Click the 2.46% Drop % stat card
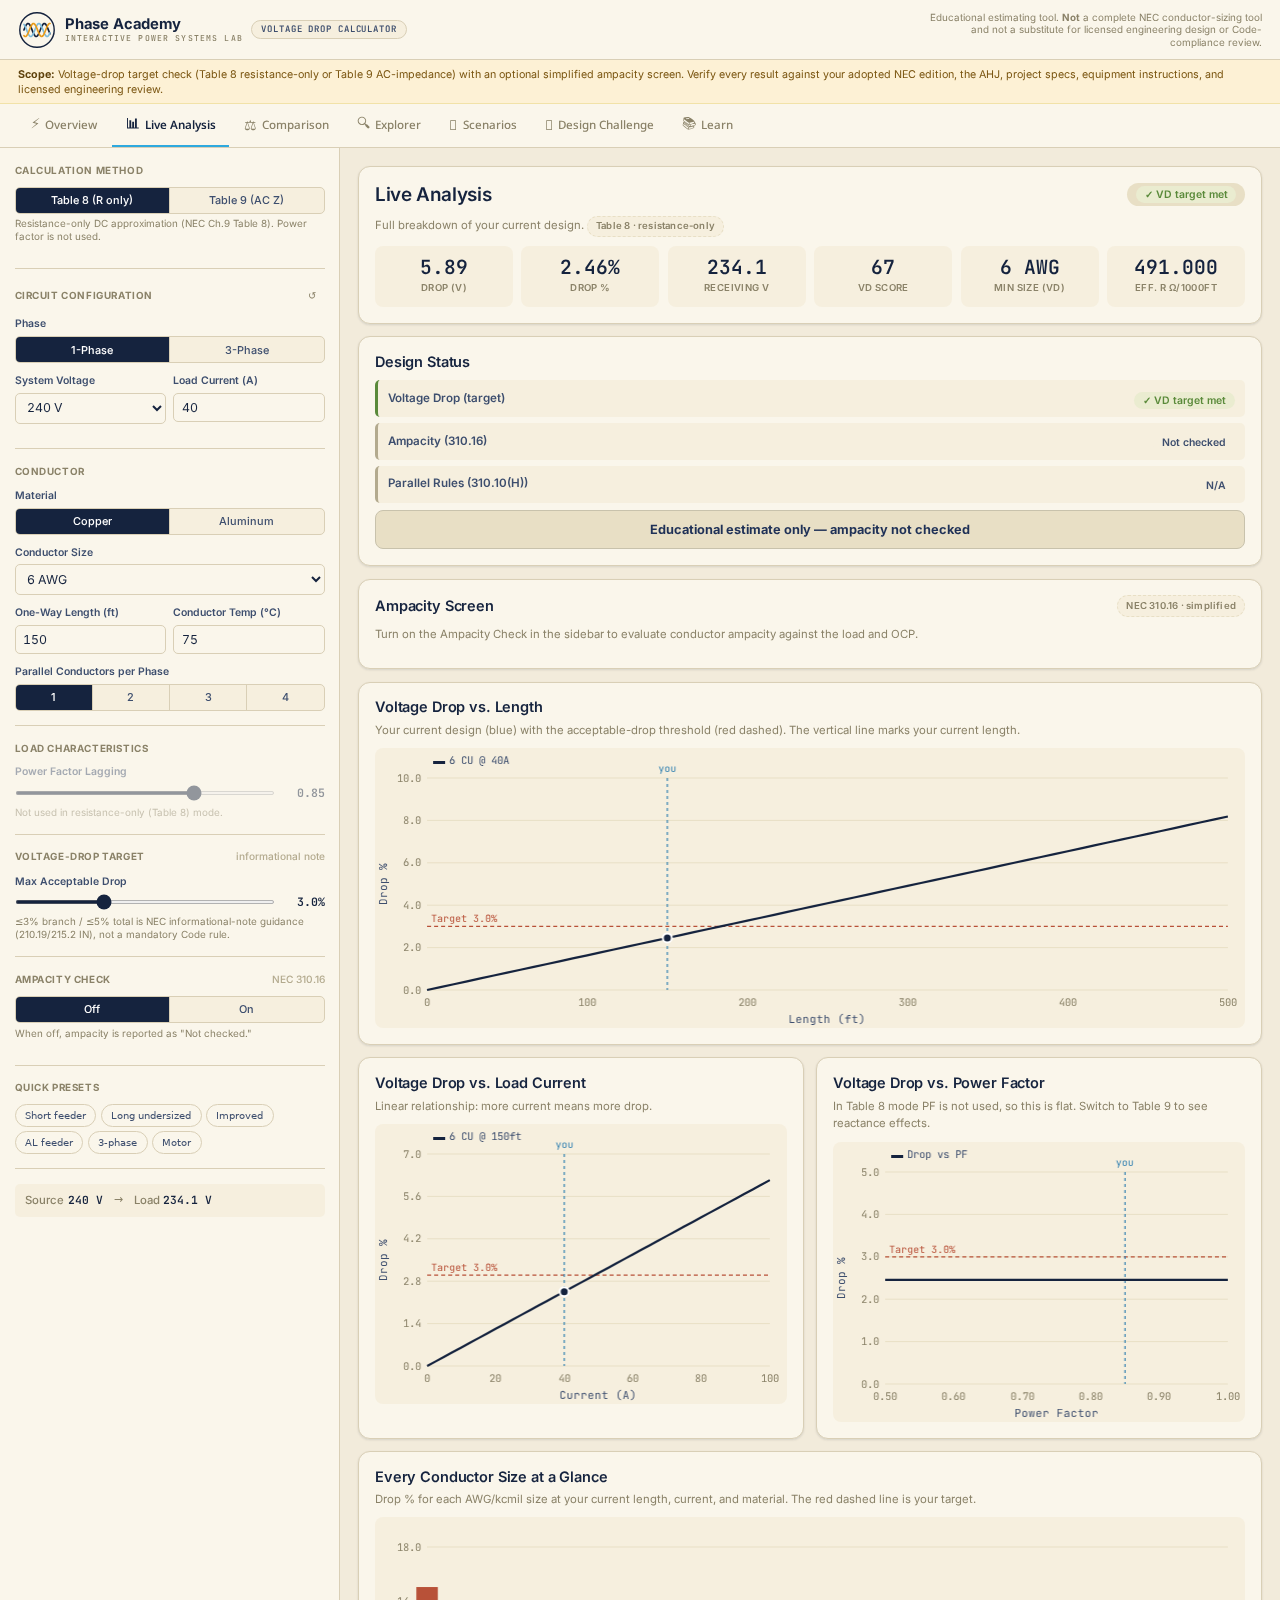 pyautogui.click(x=590, y=276)
